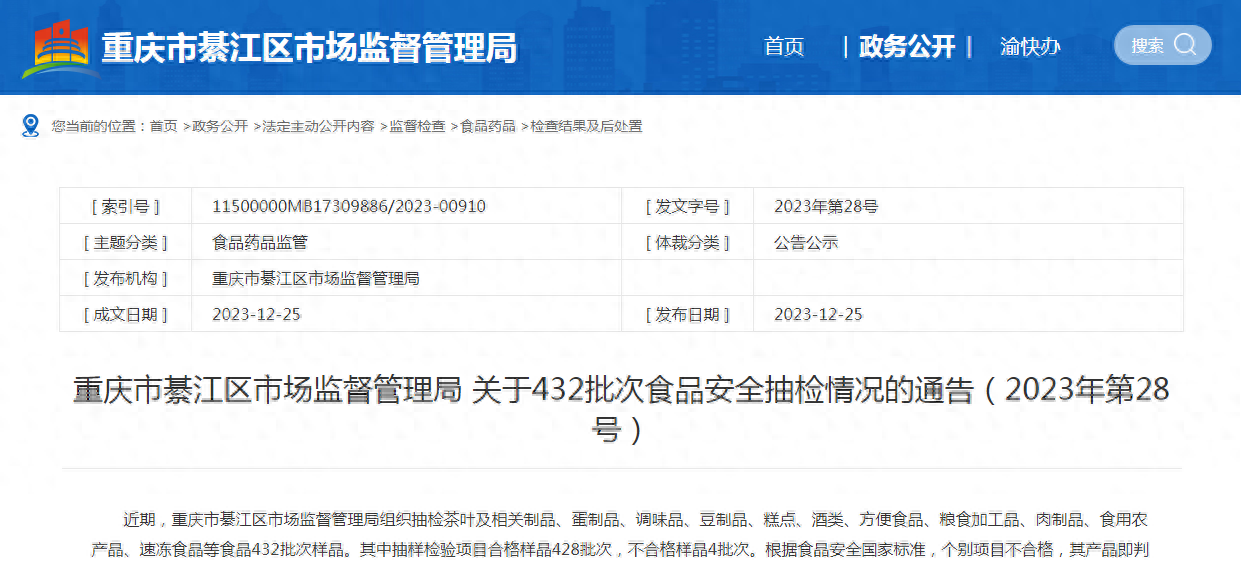1241x565 pixels.
Task: Click the location pin icon in breadcrumb
Action: (x=31, y=126)
